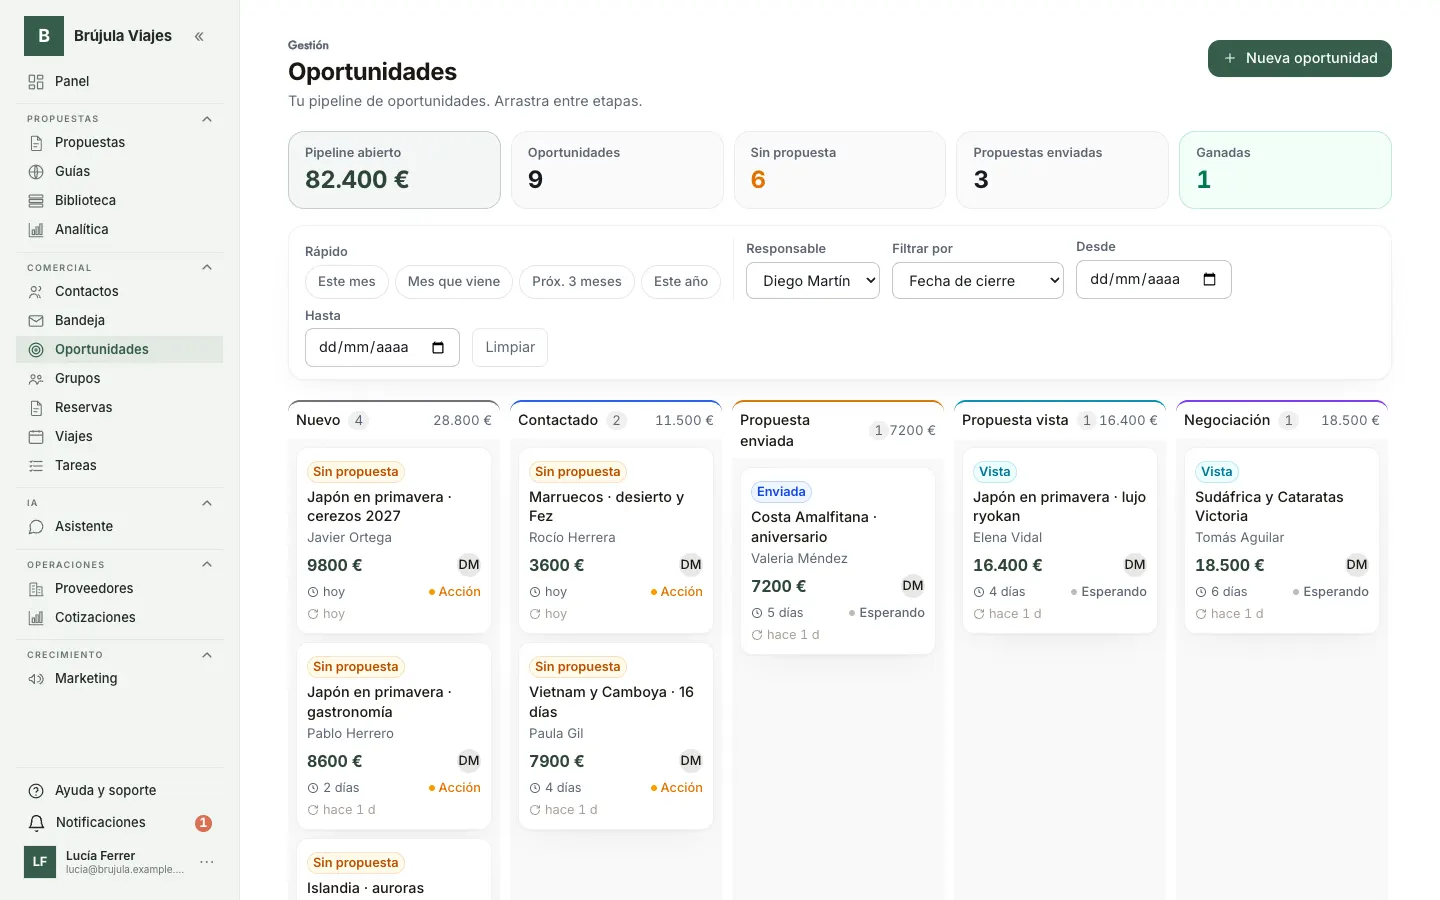Open the Guías globe icon
Viewport: 1440px width, 900px height.
pyautogui.click(x=36, y=172)
